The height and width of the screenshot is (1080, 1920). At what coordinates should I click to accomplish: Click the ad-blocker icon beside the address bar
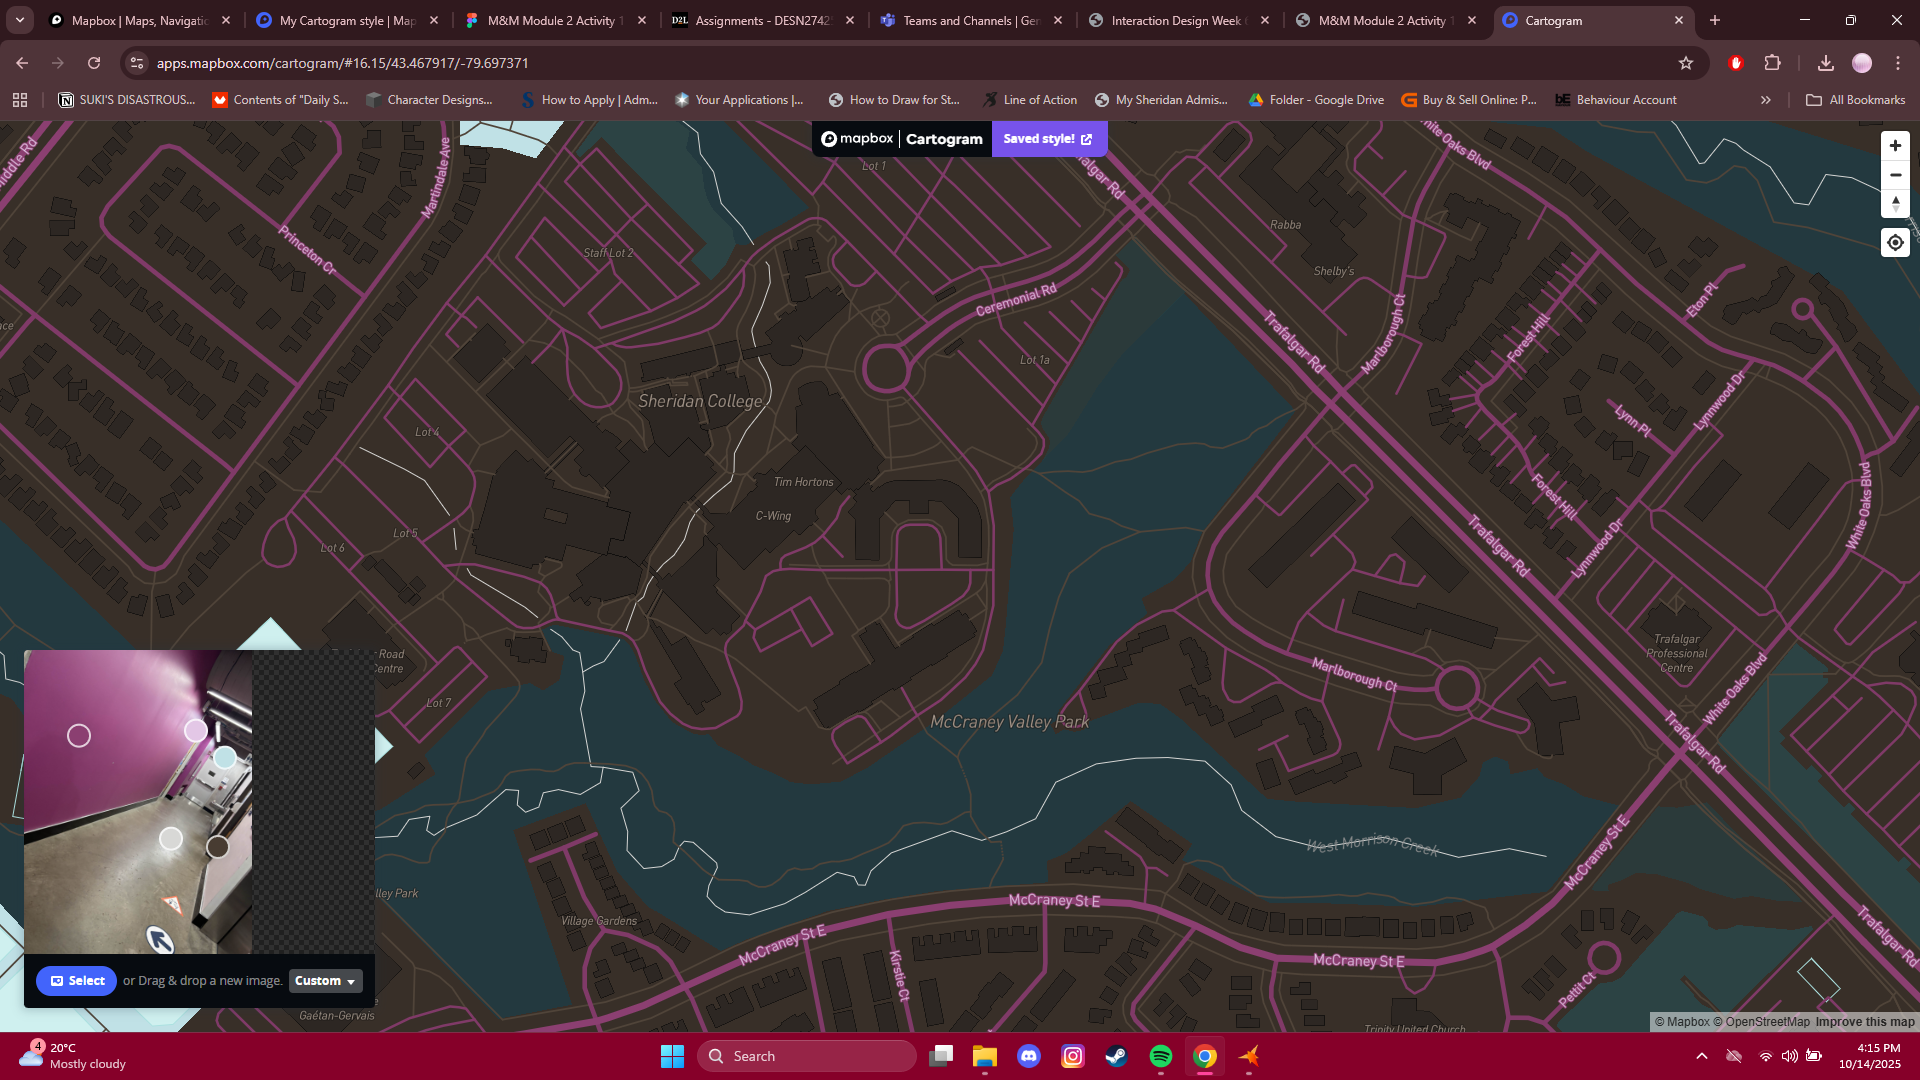tap(1736, 62)
